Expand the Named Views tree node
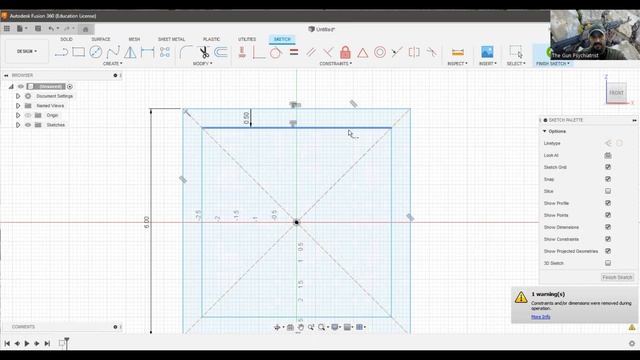This screenshot has height=360, width=640. [18, 106]
